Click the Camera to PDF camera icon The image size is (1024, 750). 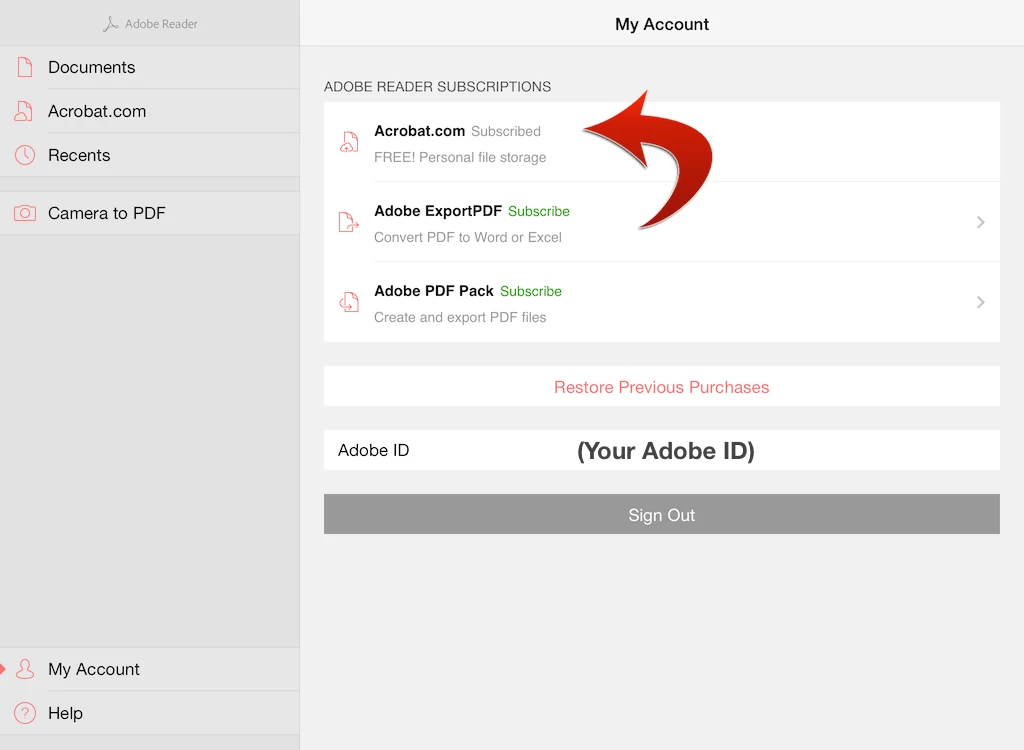pos(25,213)
